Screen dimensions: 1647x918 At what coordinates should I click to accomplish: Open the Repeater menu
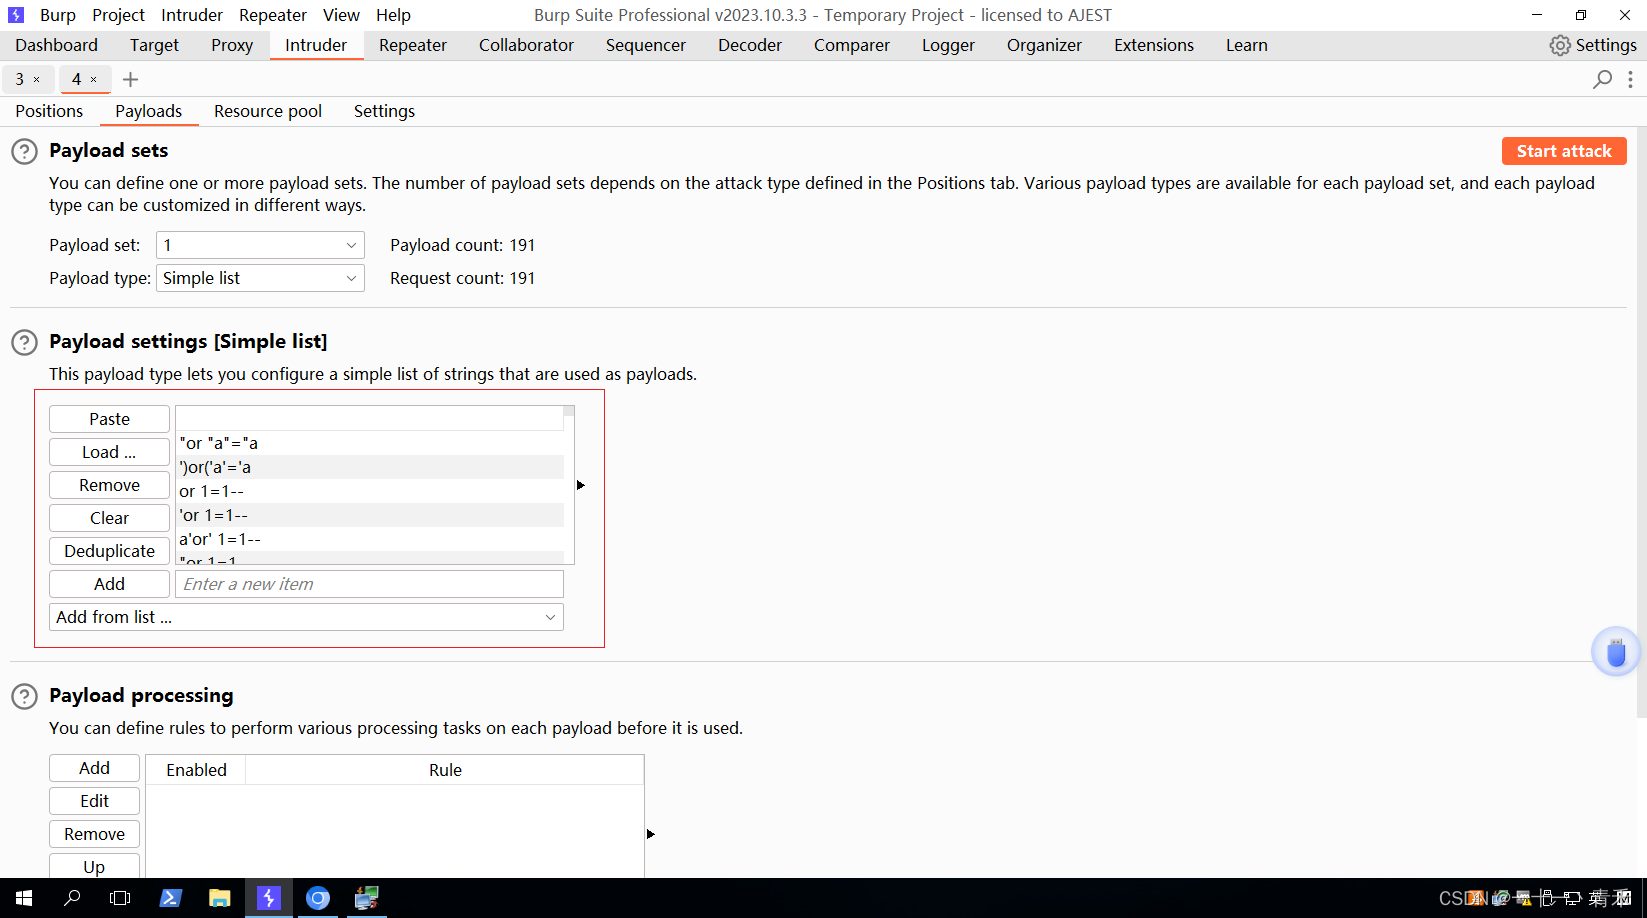[x=273, y=15]
